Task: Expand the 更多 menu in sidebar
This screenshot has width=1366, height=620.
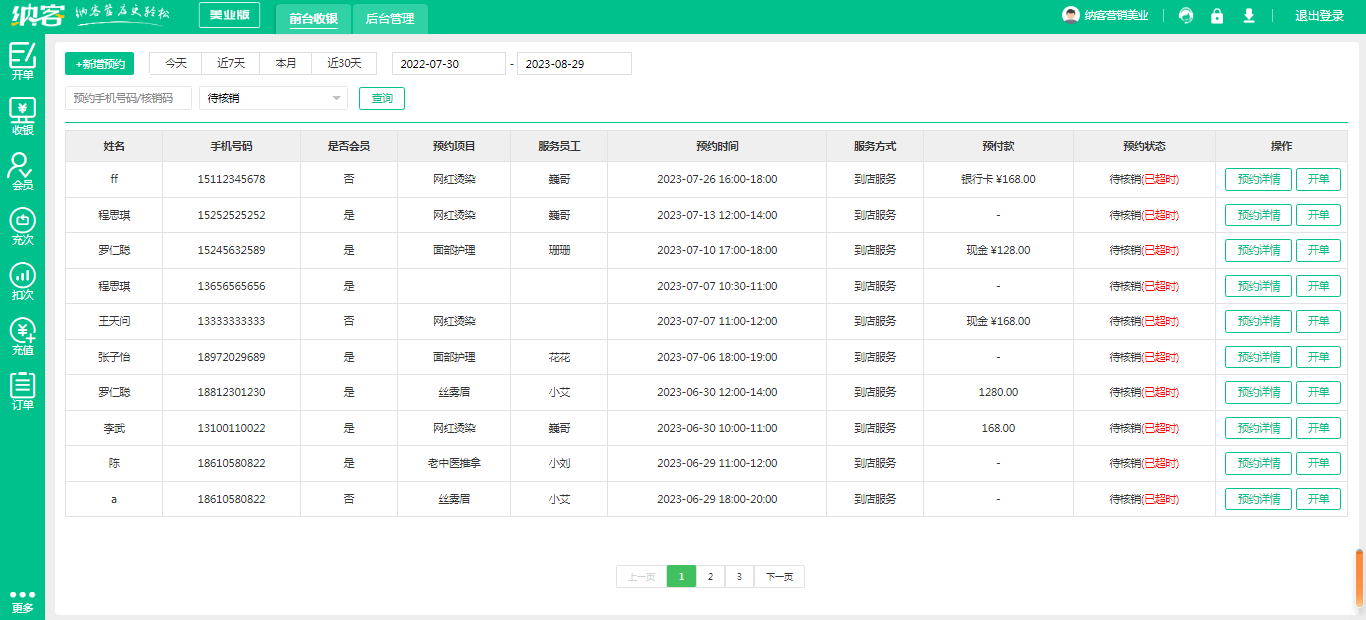Action: (x=22, y=601)
